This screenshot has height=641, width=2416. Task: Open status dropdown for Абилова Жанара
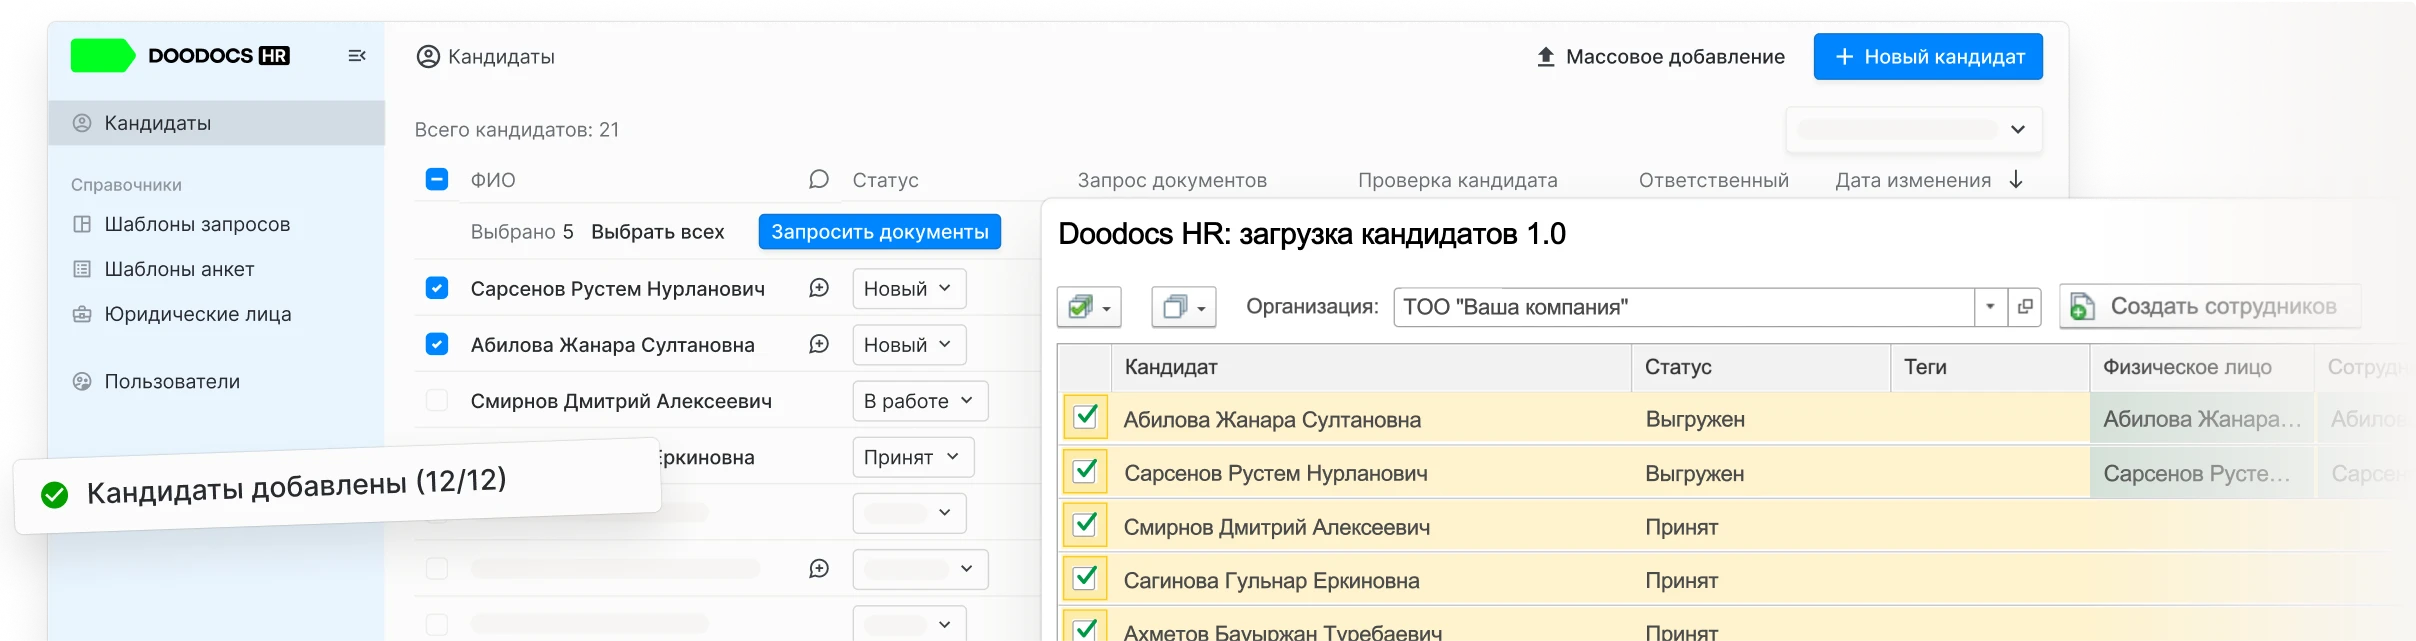909,344
